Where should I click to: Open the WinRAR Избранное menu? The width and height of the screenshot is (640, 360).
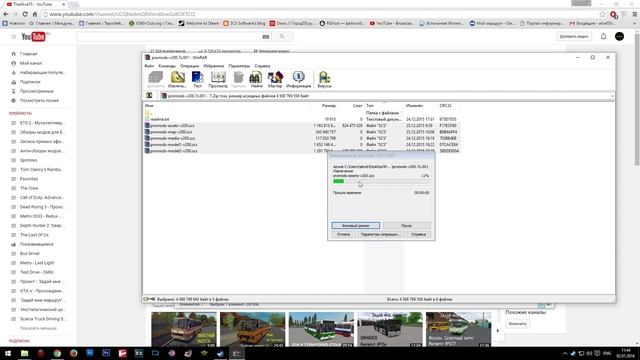213,66
